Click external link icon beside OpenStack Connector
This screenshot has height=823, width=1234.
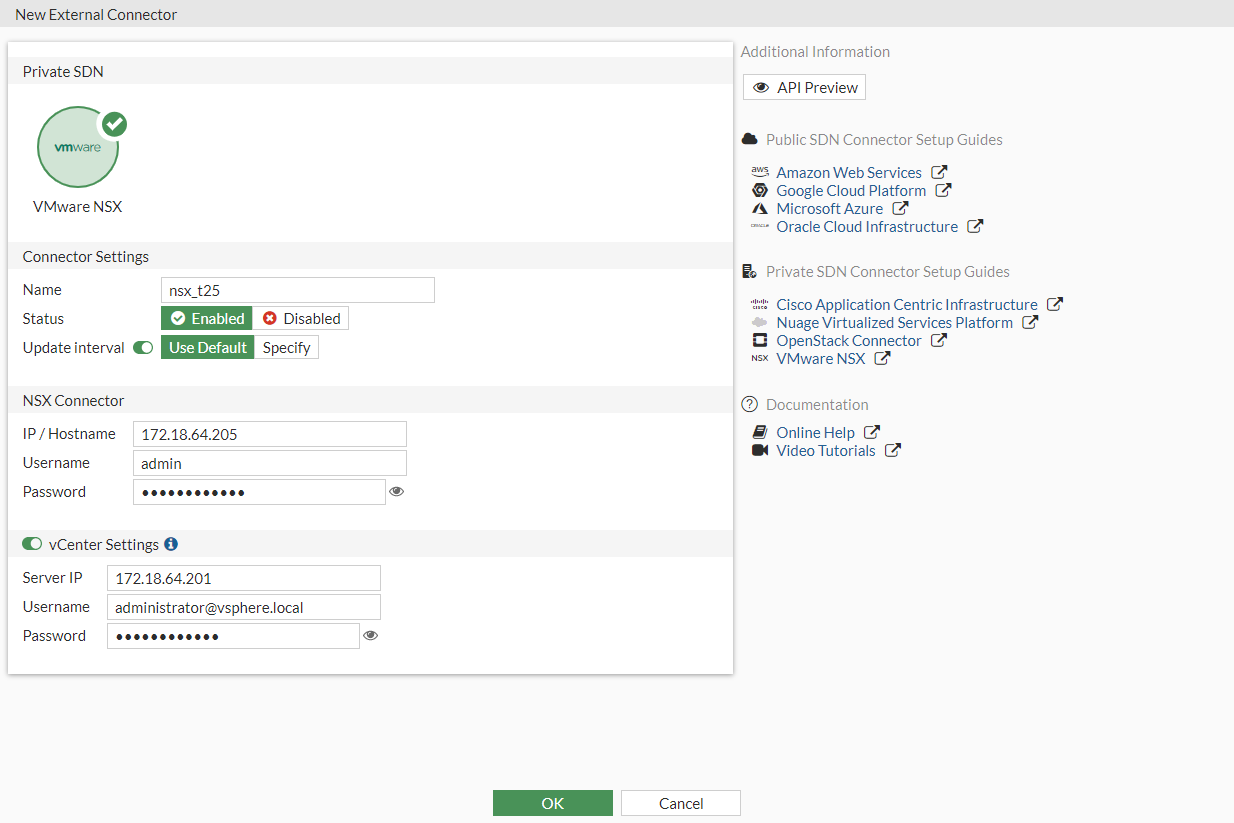pyautogui.click(x=938, y=340)
